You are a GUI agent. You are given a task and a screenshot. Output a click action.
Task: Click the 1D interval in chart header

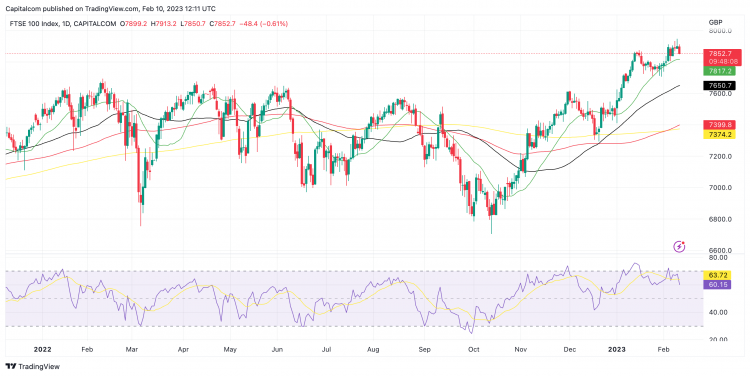pos(65,23)
